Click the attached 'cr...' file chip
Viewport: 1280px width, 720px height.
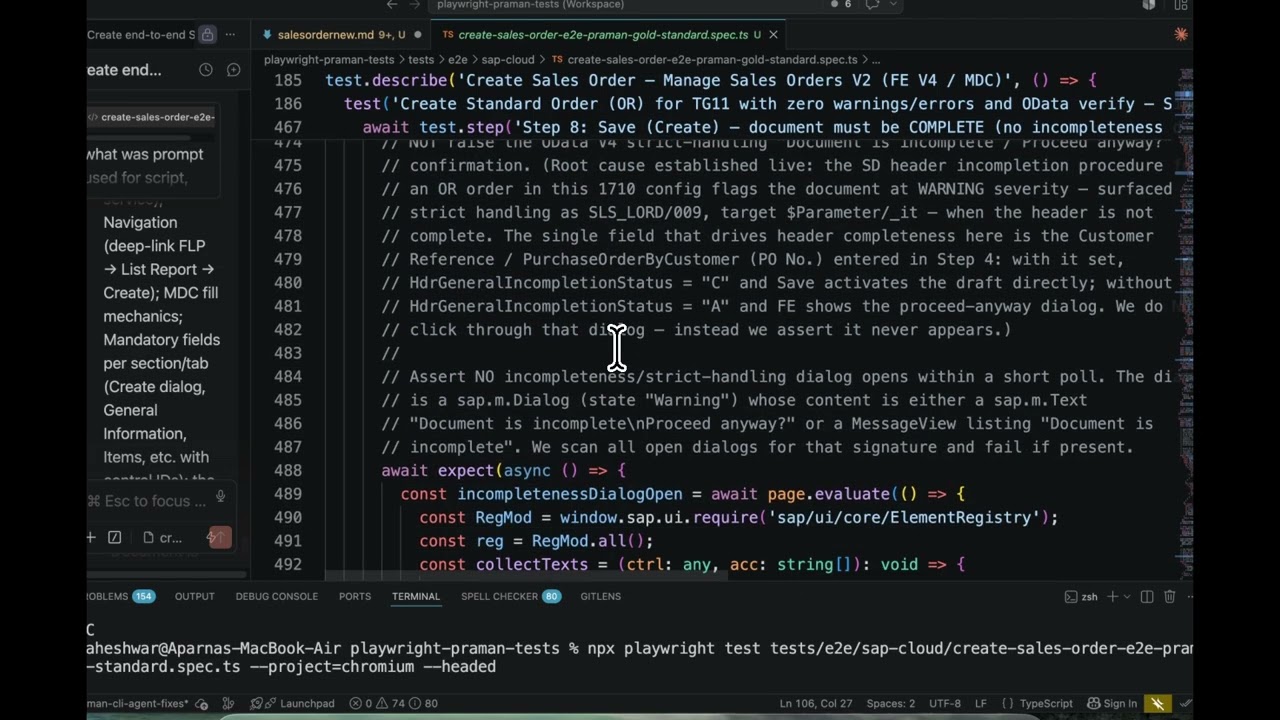pos(162,537)
